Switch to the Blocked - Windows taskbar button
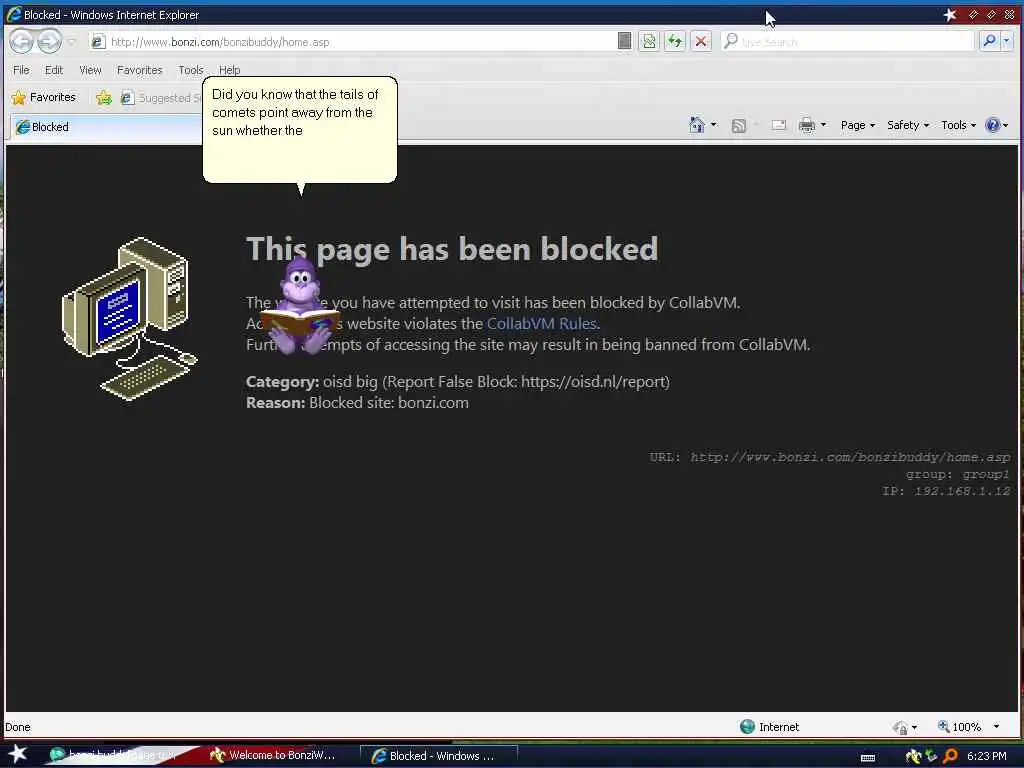The image size is (1024, 768). pos(438,756)
